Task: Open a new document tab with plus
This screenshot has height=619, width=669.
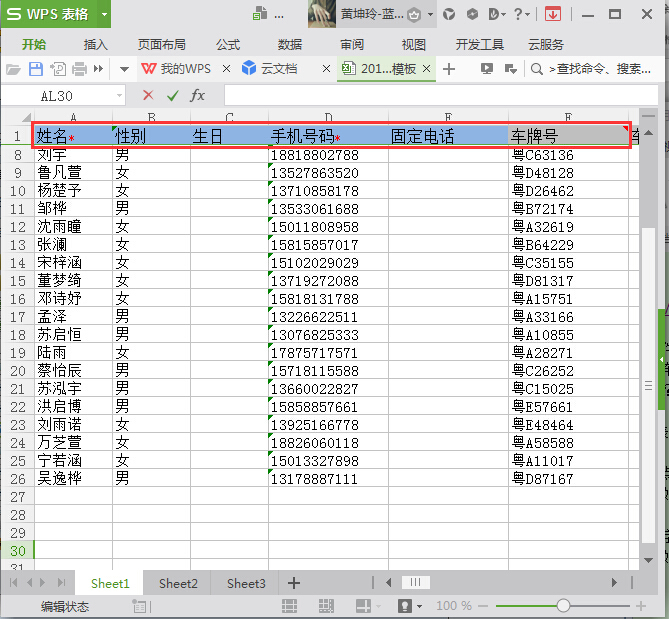Action: pyautogui.click(x=449, y=69)
